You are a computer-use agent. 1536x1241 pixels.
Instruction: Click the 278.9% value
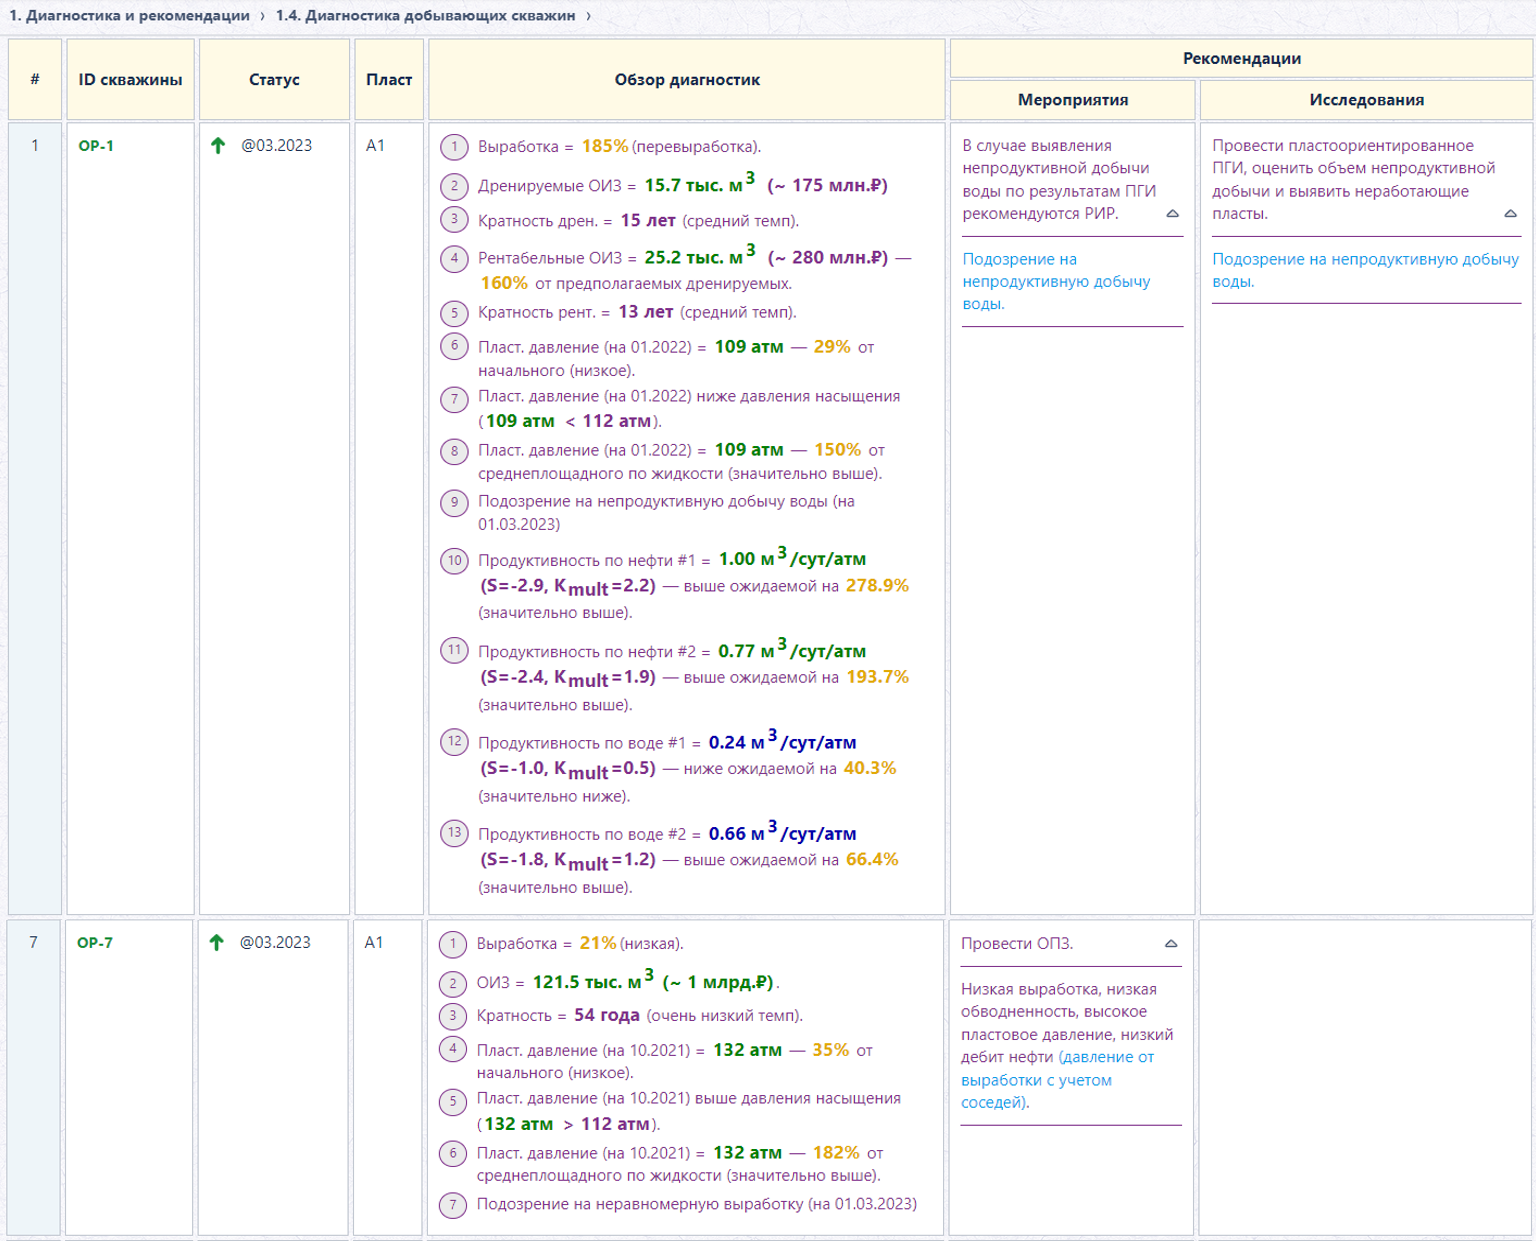[877, 586]
